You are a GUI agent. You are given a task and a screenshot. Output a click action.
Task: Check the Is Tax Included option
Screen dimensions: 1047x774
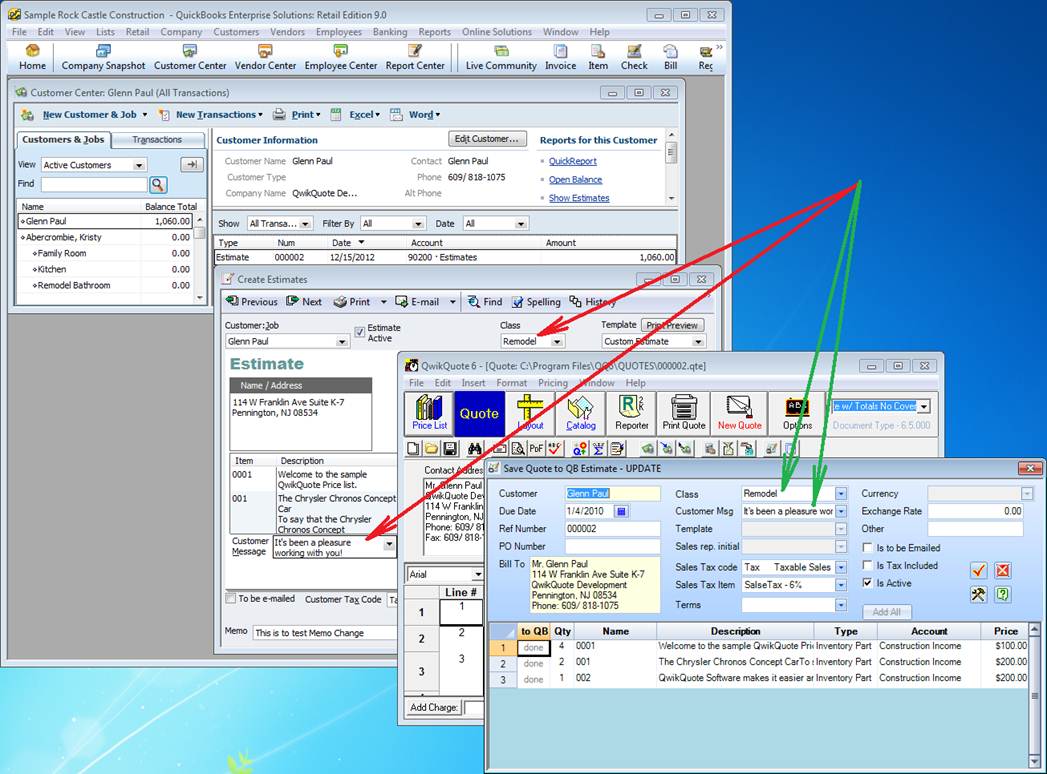point(868,565)
